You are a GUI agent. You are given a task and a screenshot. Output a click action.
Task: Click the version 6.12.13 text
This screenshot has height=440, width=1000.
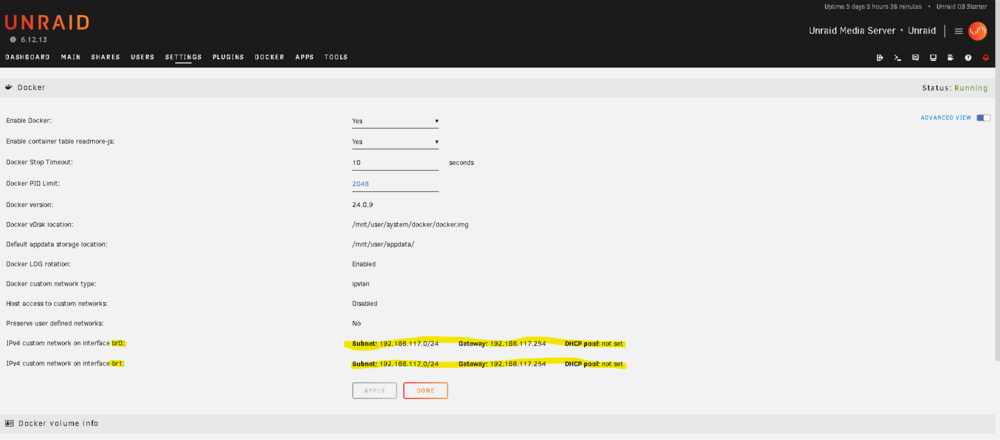pyautogui.click(x=33, y=40)
